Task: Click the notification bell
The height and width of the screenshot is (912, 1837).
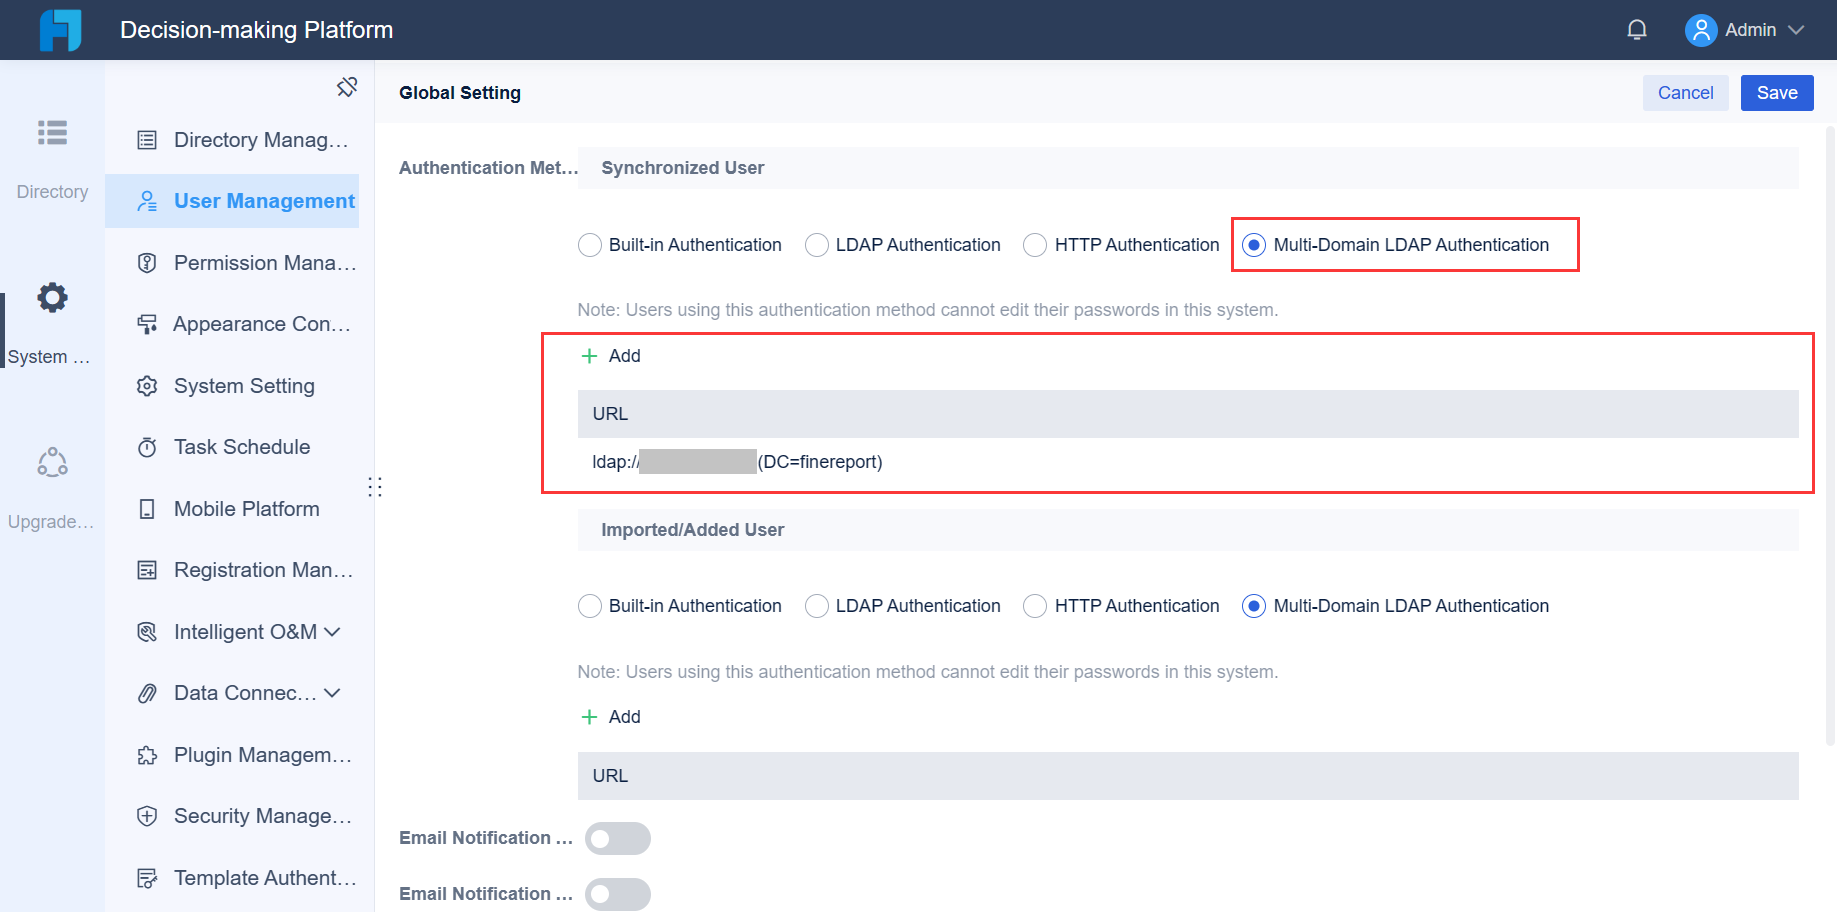Action: tap(1636, 29)
